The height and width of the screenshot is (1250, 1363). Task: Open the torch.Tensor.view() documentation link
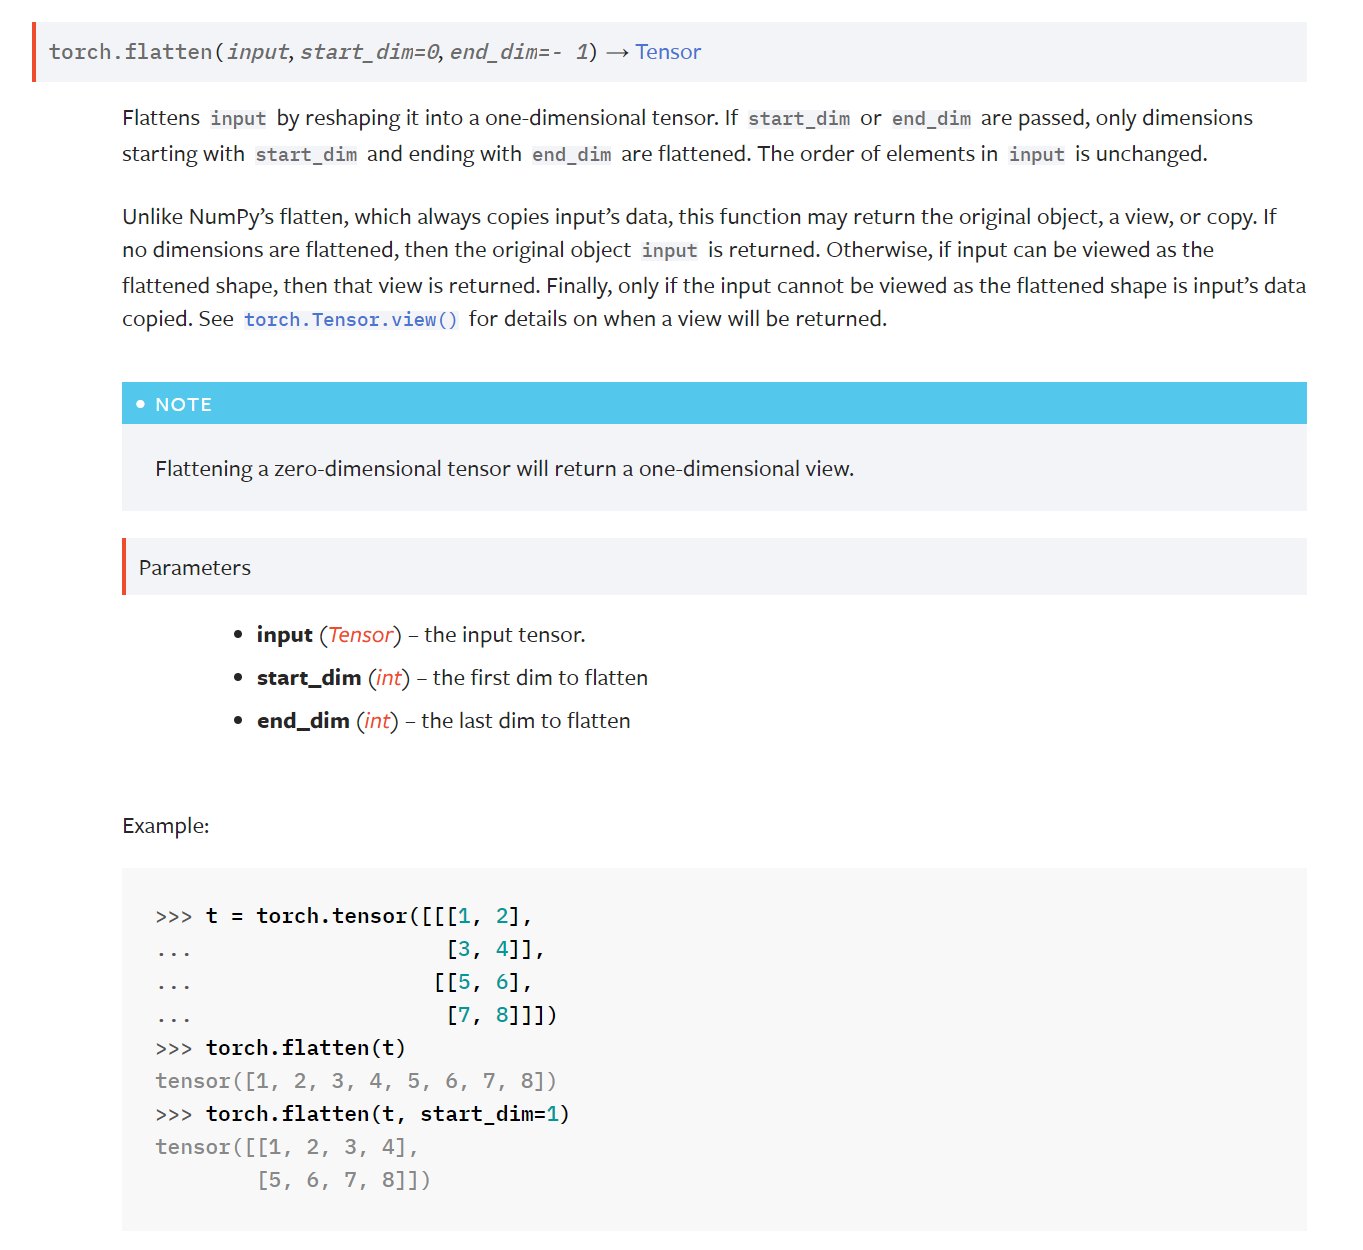tap(350, 320)
